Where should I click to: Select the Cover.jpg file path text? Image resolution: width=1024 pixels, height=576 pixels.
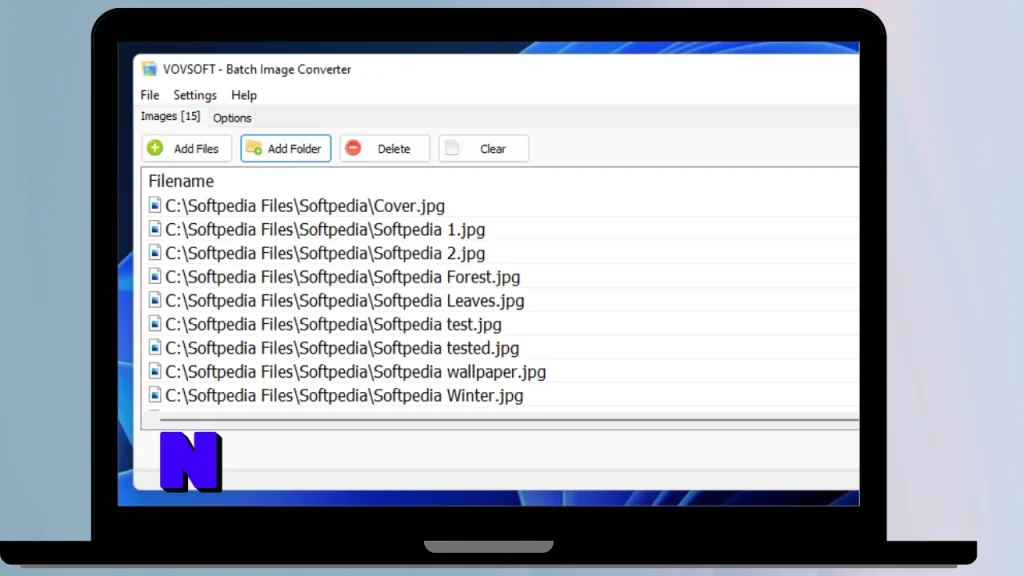point(305,206)
